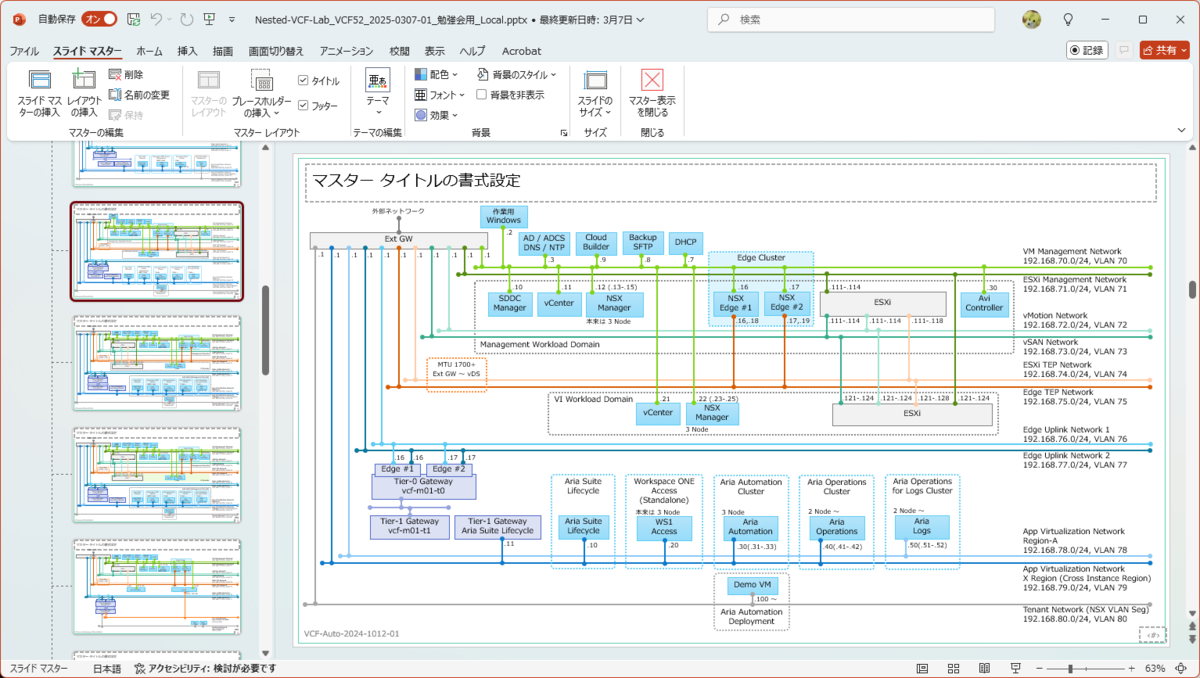Close master view (マスター表示を閉じる)
Viewport: 1200px width, 678px height.
(x=652, y=93)
